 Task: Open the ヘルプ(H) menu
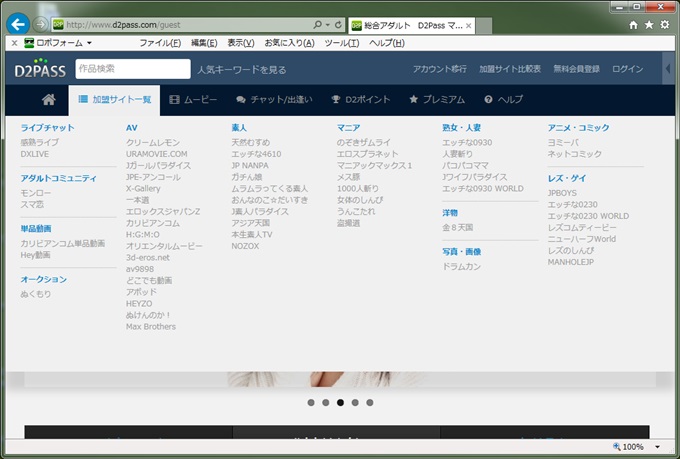tap(387, 43)
